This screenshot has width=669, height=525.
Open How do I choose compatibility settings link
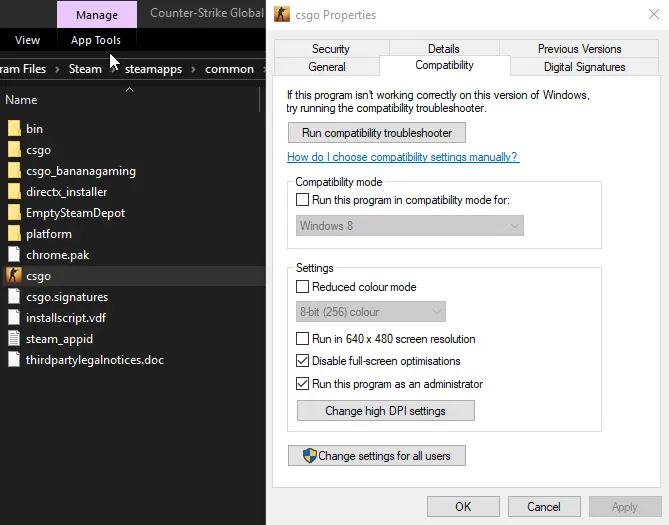pos(403,157)
